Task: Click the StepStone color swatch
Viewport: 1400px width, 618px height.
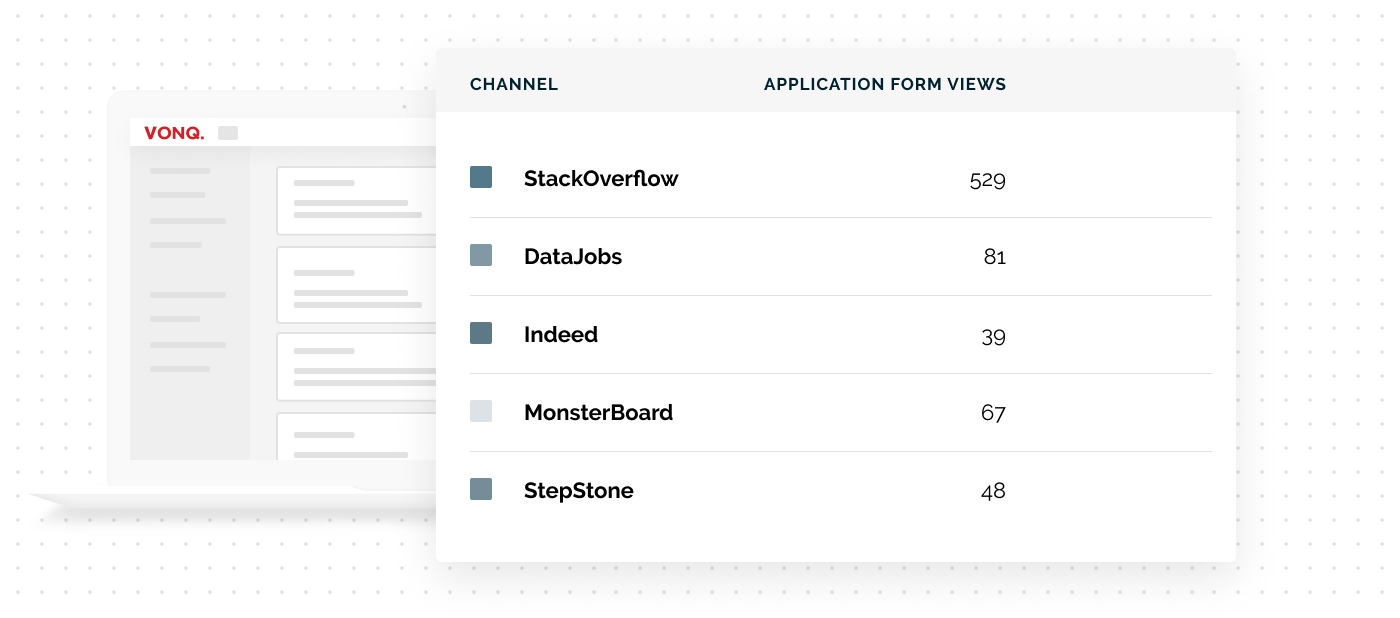Action: pos(481,490)
